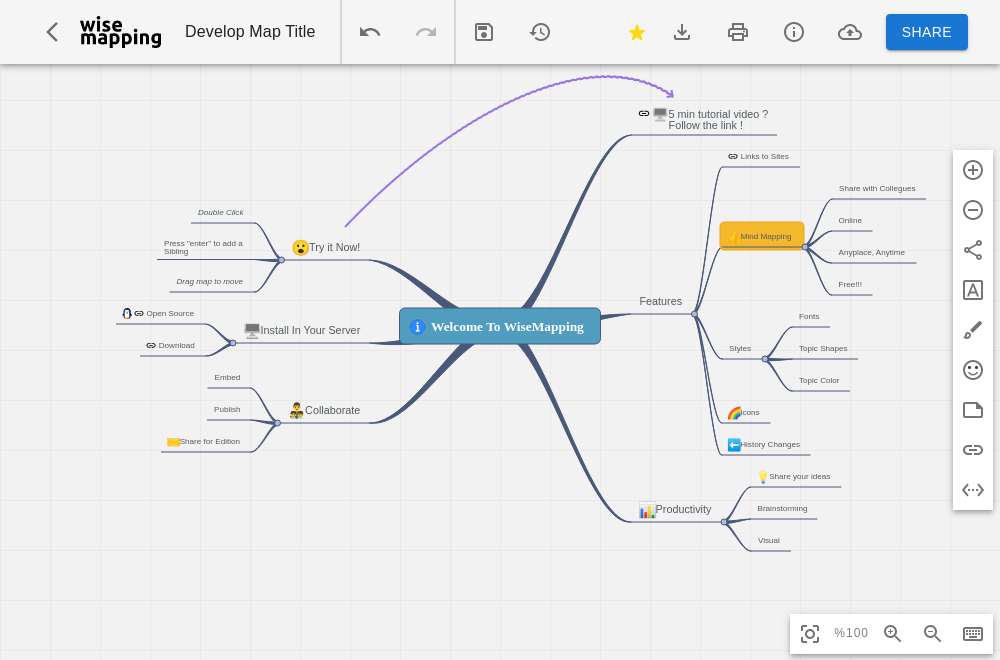This screenshot has height=660, width=1000.
Task: Redo the last undone change
Action: pos(426,32)
